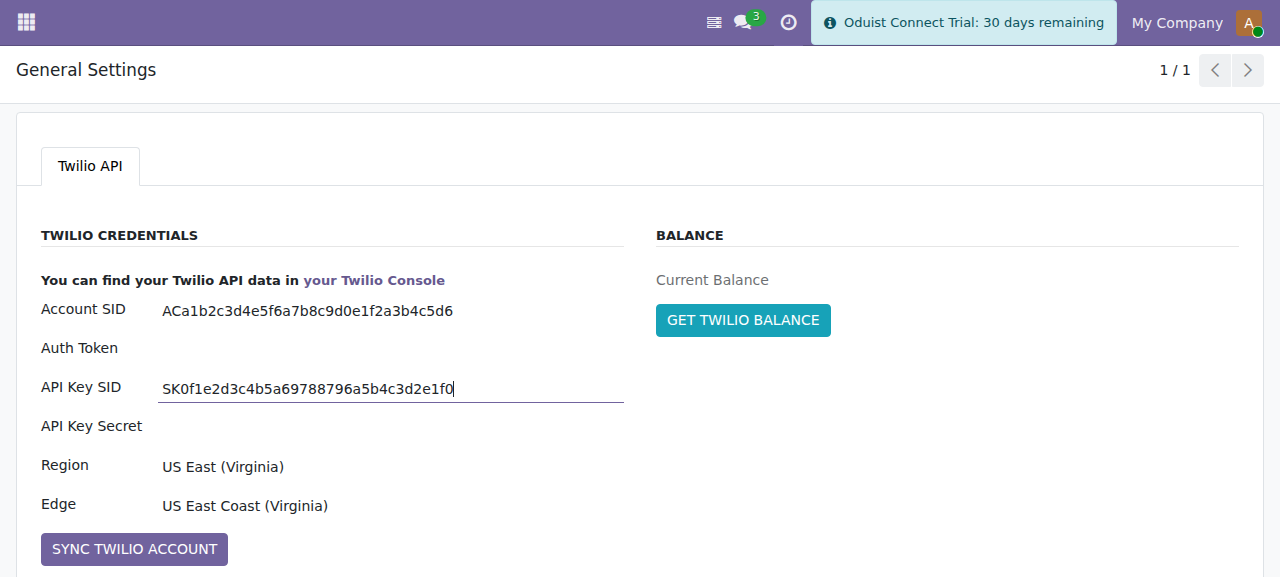
Task: Click Current Balance label
Action: [712, 280]
